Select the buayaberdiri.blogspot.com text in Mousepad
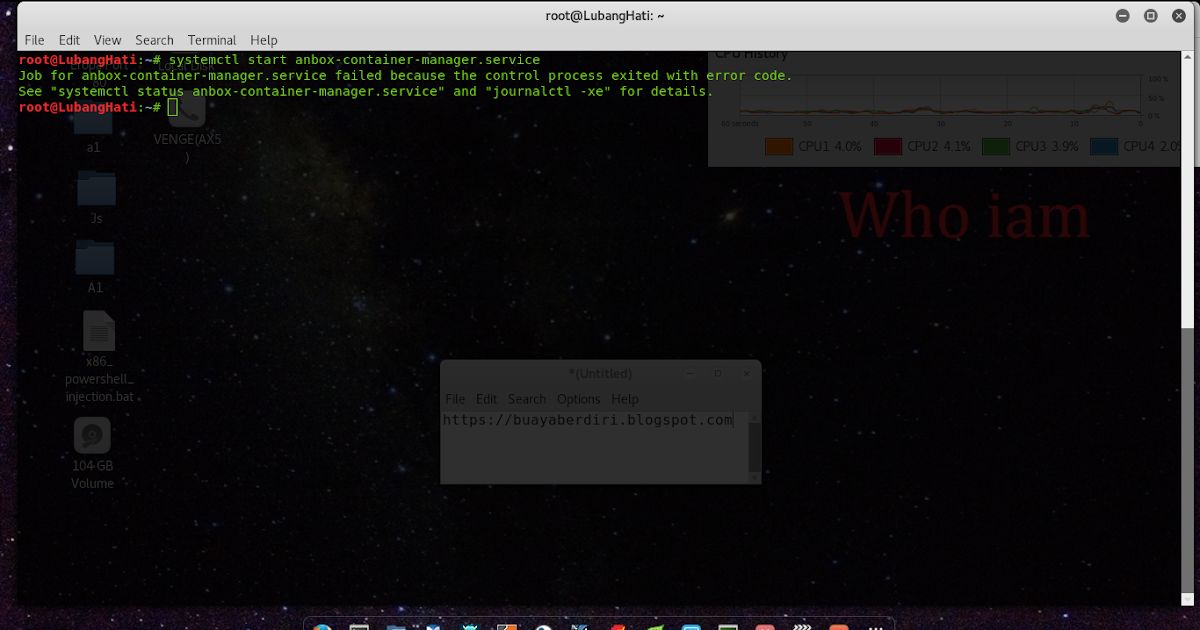This screenshot has width=1200, height=630. pos(588,419)
